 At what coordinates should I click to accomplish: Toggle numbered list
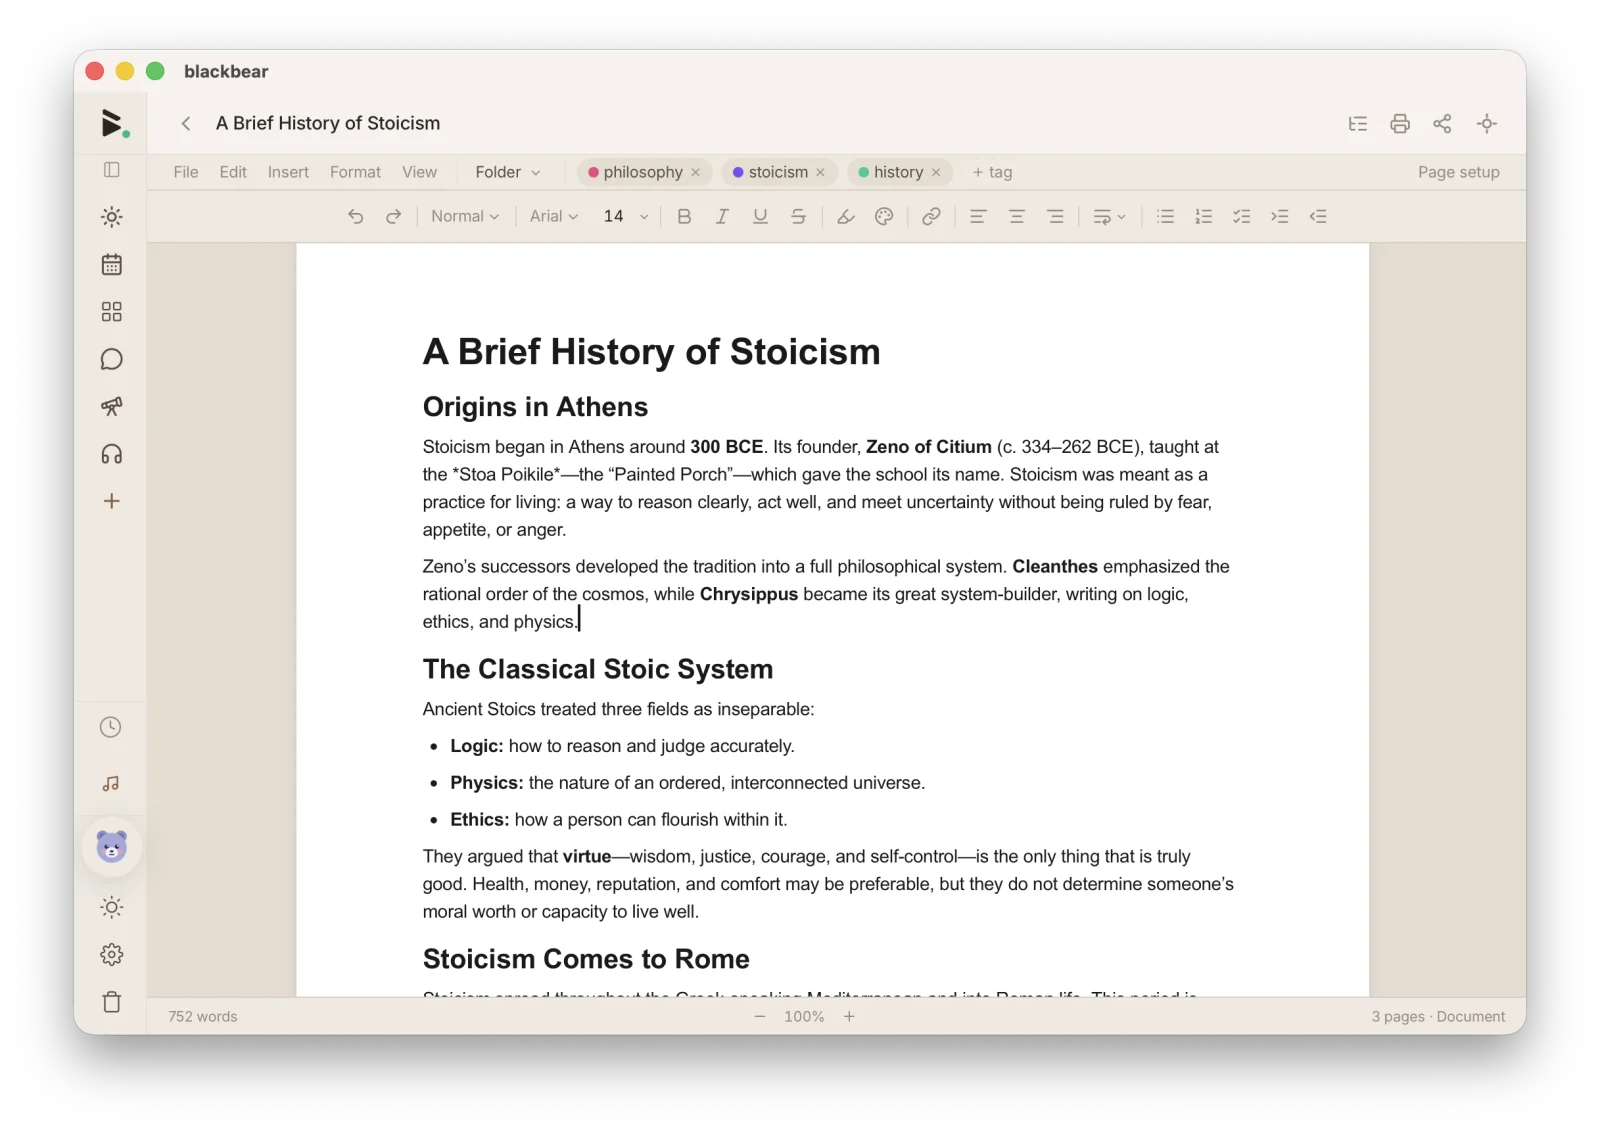click(x=1203, y=216)
